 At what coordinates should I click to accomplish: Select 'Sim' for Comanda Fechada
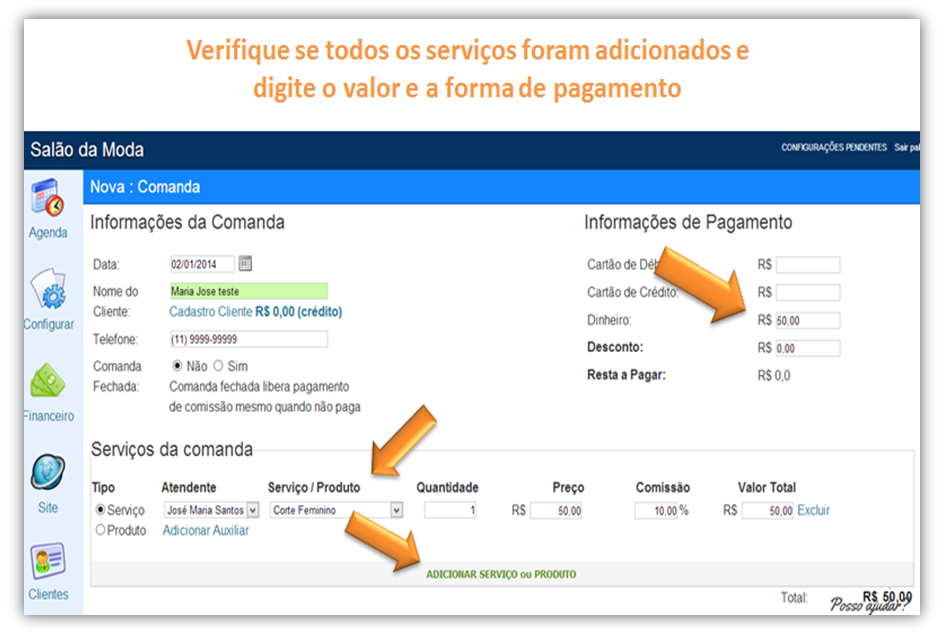[218, 366]
